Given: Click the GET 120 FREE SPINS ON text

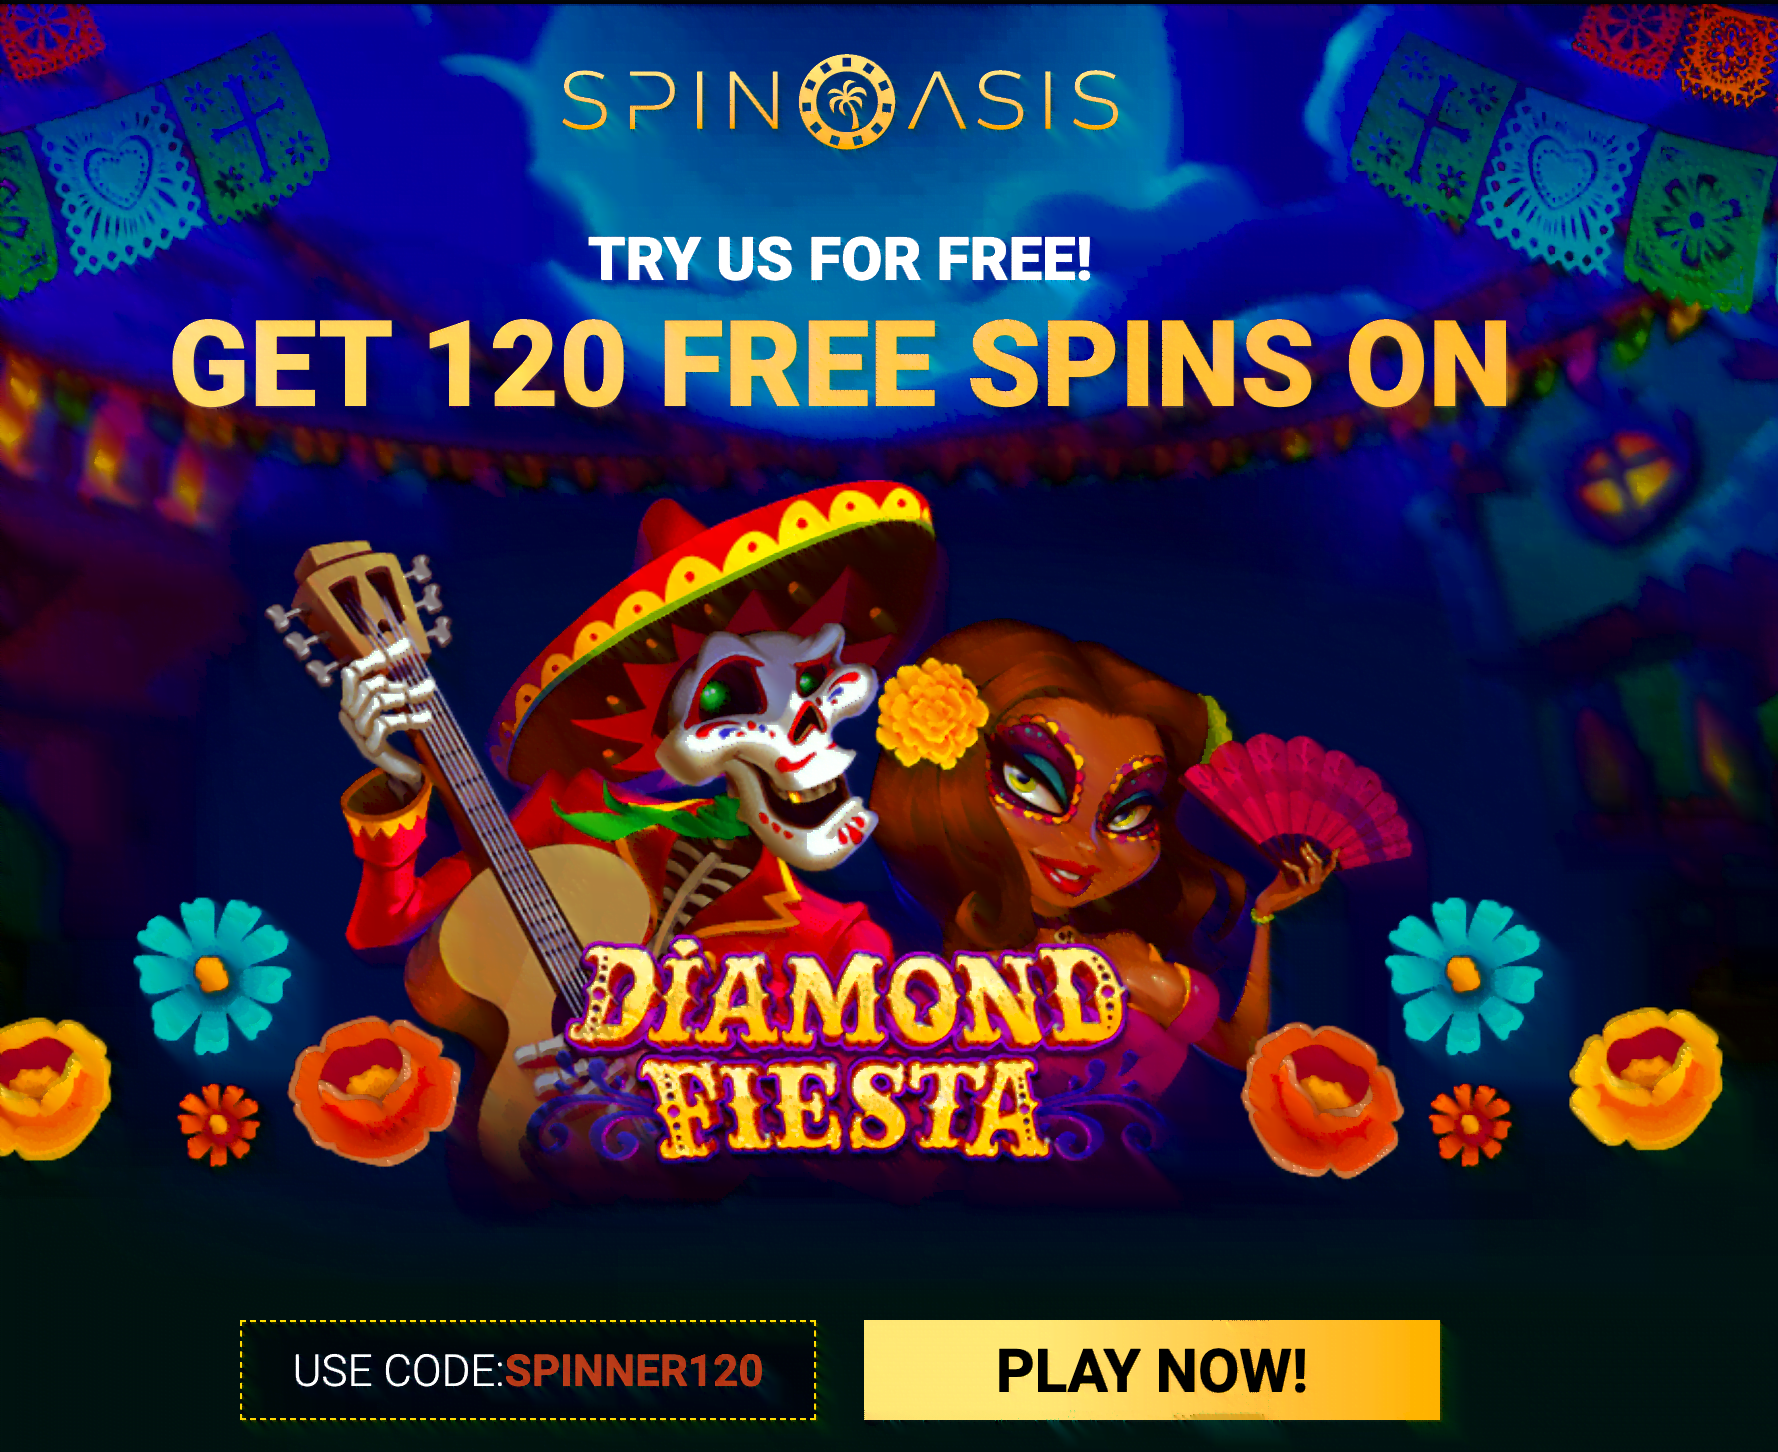Looking at the screenshot, I should click(x=840, y=364).
